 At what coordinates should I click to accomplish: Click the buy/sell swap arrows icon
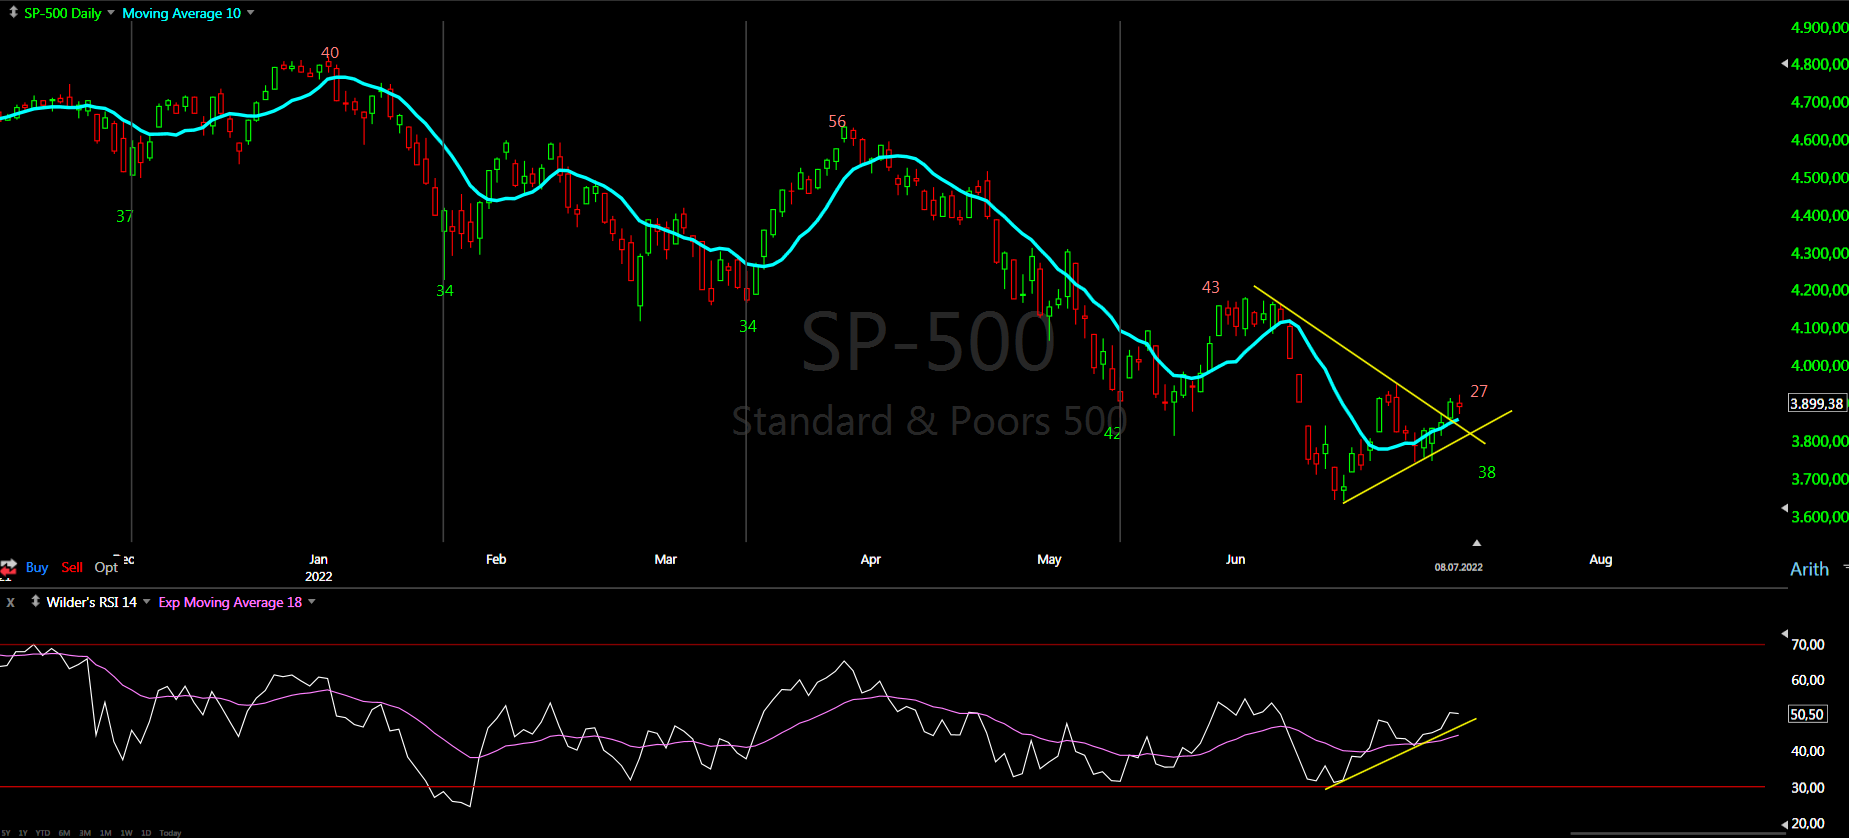click(8, 568)
